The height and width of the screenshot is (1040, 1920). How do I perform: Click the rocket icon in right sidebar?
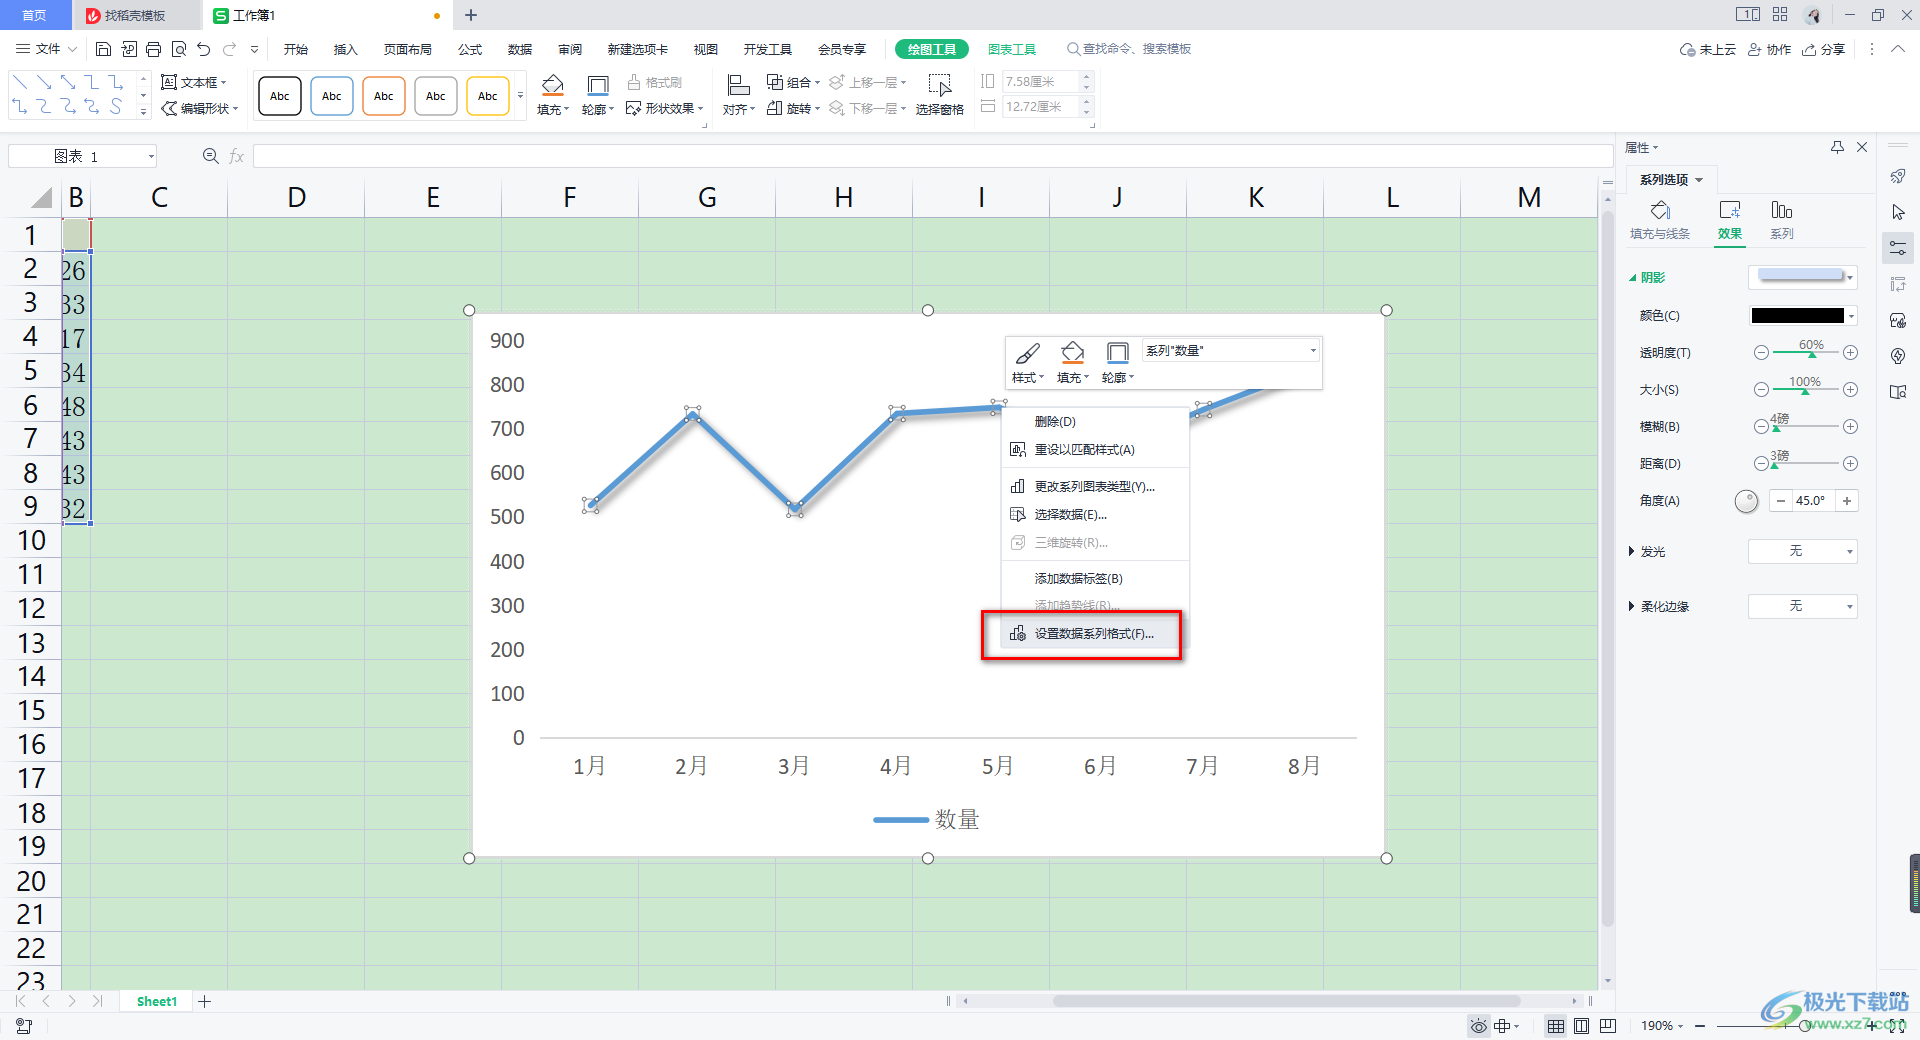(1898, 177)
